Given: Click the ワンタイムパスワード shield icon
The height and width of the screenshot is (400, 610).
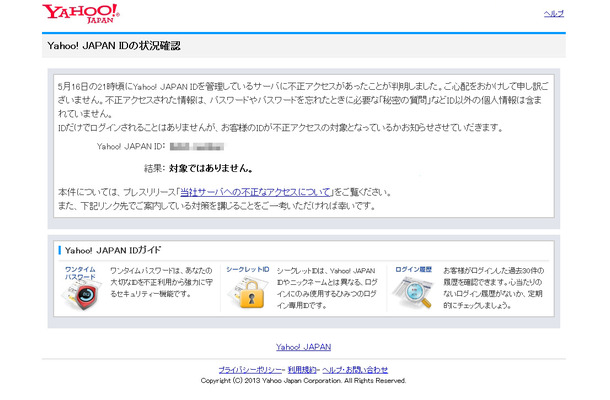Looking at the screenshot, I should (x=81, y=294).
